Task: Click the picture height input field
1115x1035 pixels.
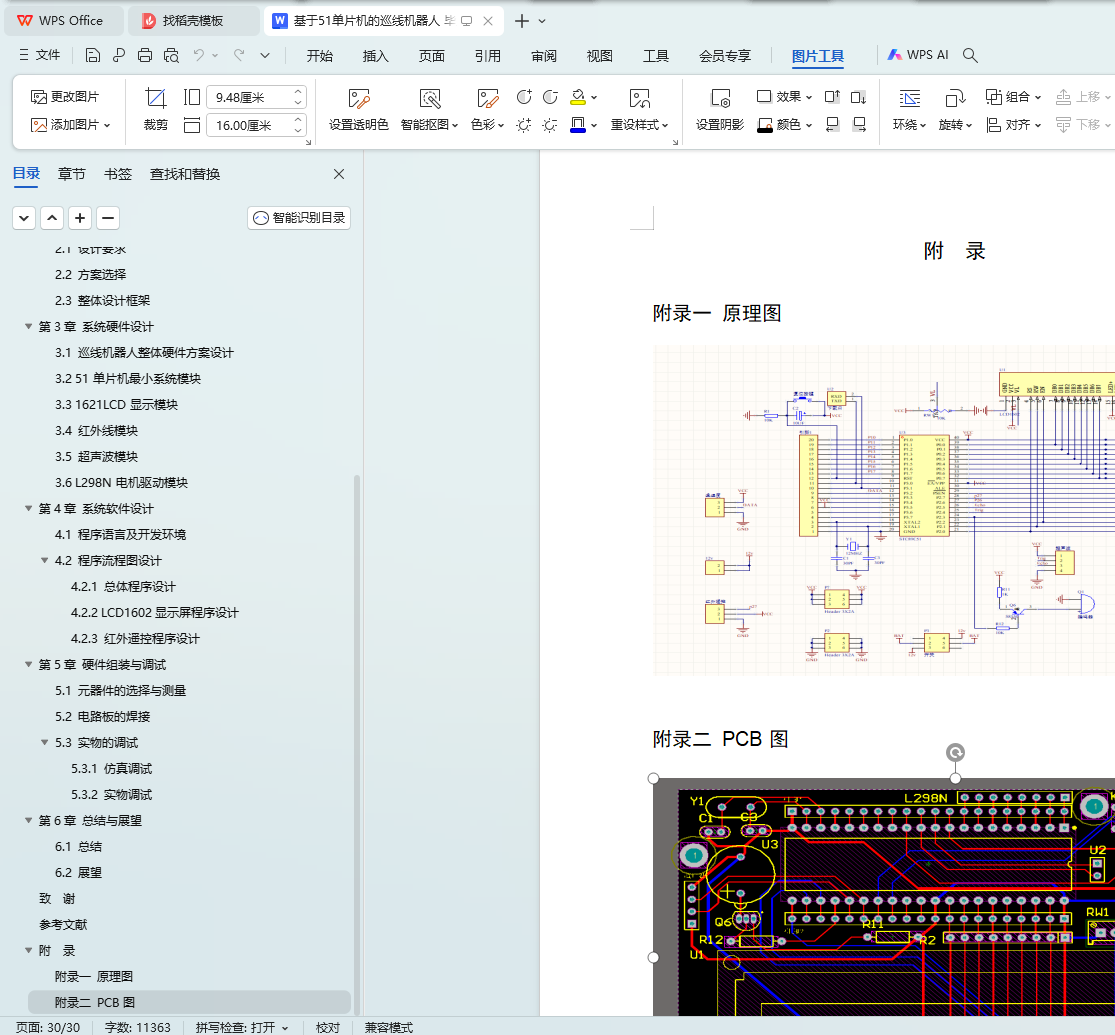Action: tap(249, 97)
